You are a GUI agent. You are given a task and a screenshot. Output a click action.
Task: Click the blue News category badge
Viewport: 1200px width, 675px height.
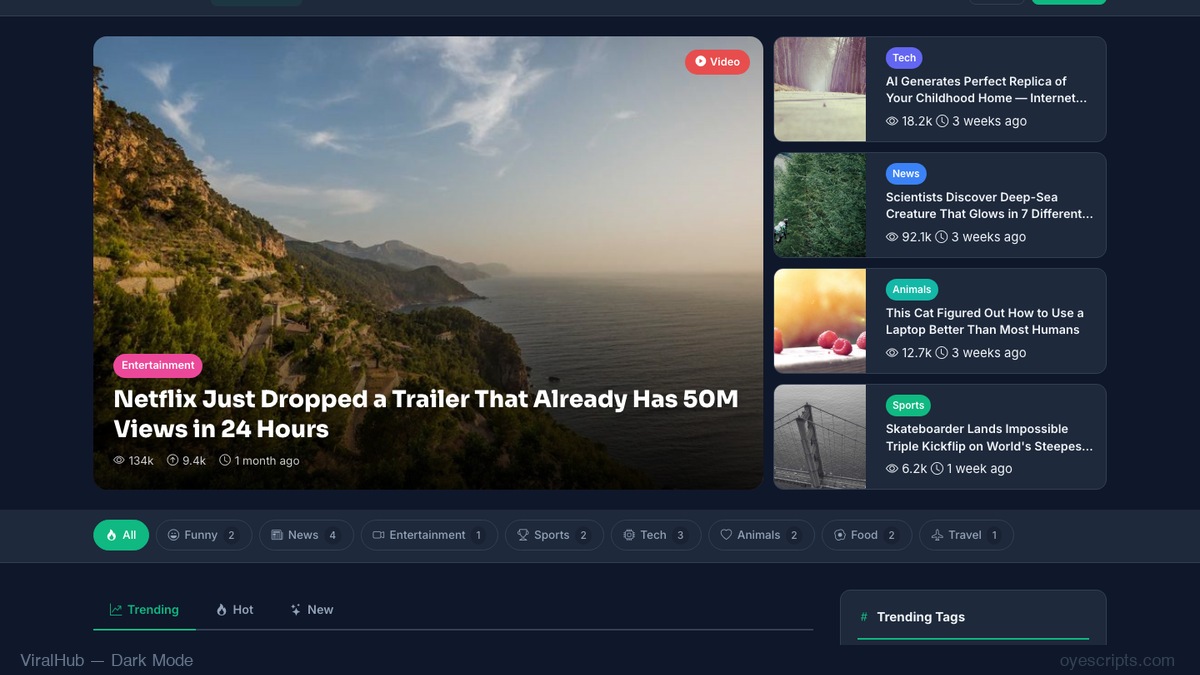click(906, 174)
